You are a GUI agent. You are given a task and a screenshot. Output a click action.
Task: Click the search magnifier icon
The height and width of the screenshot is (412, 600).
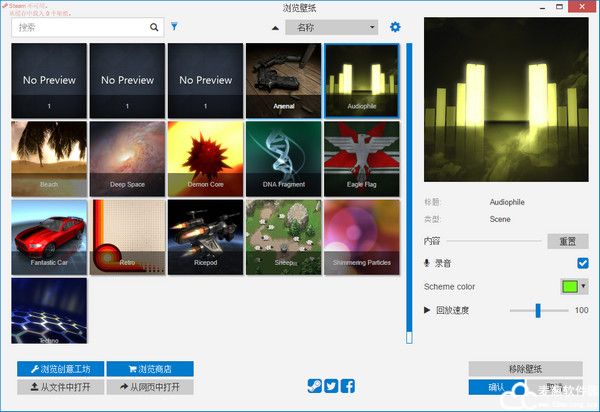155,27
